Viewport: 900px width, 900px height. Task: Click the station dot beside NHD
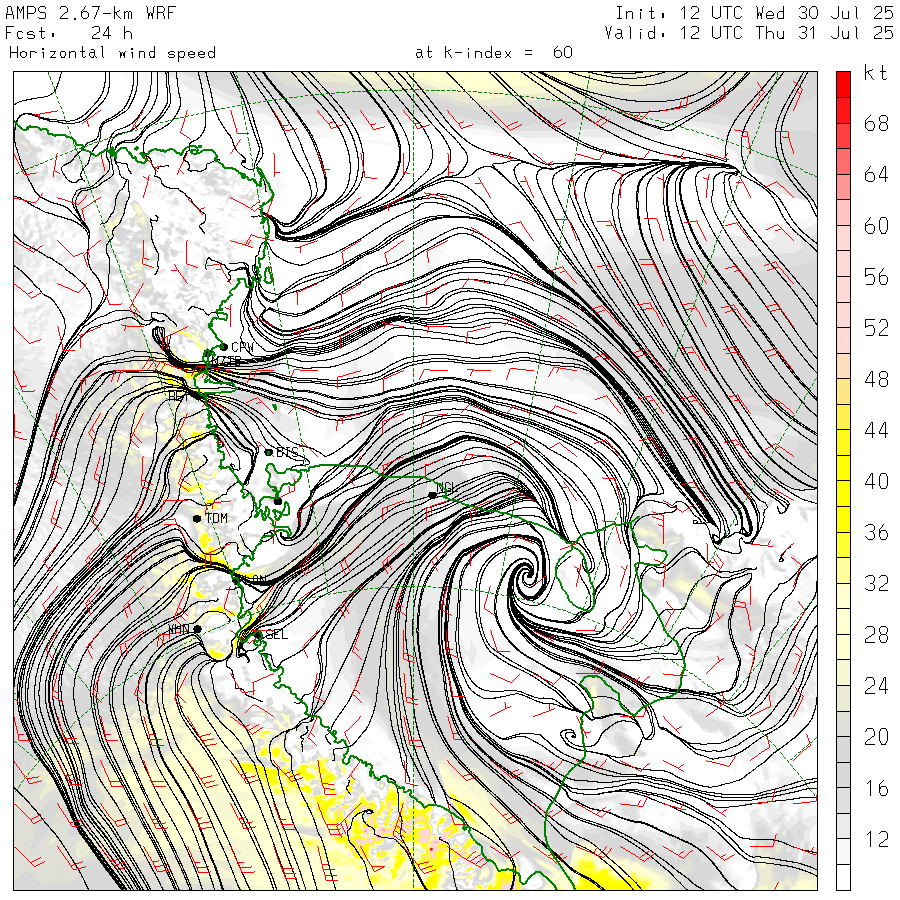click(x=197, y=629)
